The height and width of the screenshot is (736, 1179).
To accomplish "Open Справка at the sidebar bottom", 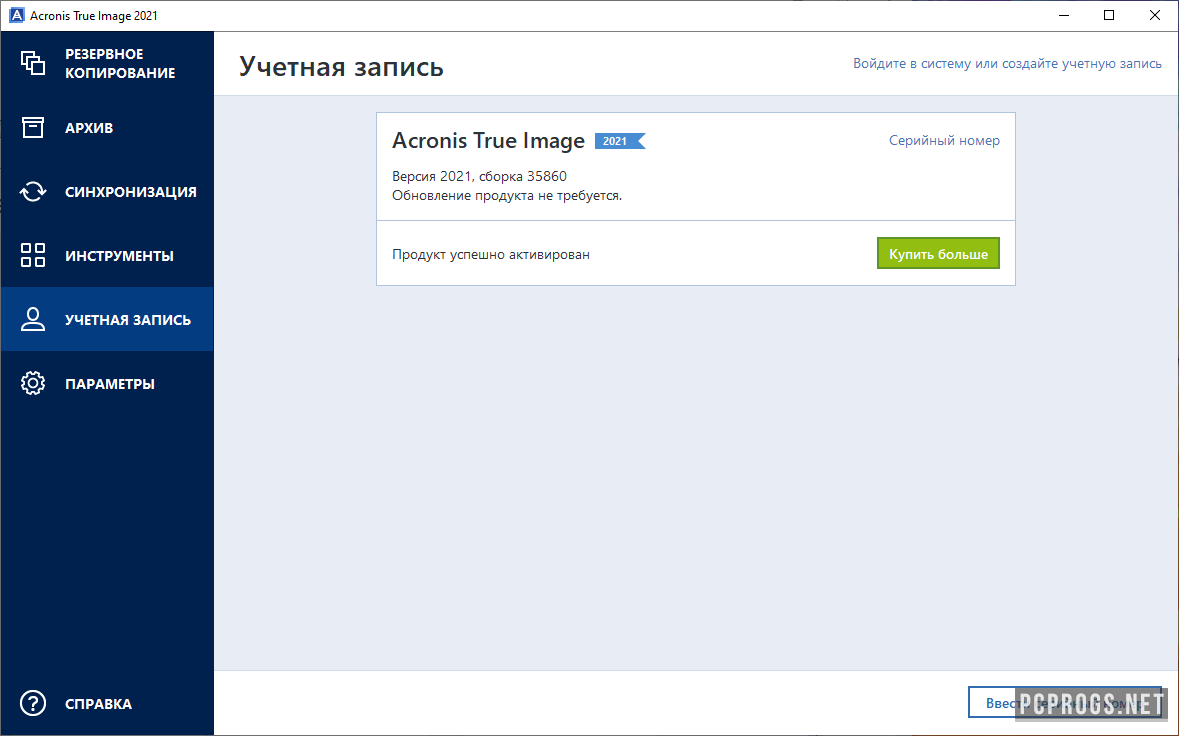I will click(107, 704).
